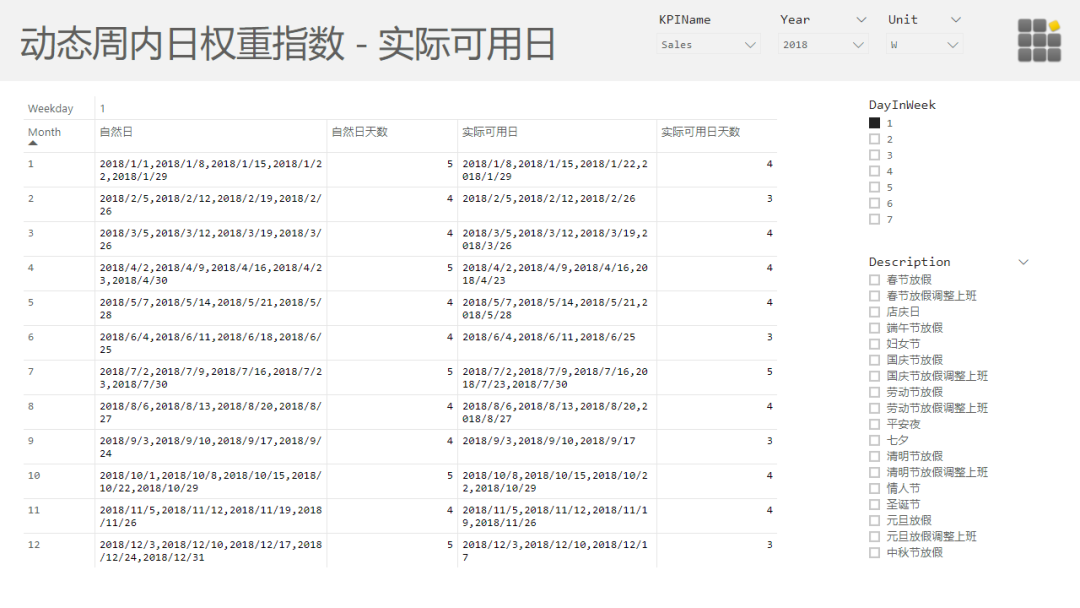Tick the 平安夜 checkbox
The height and width of the screenshot is (608, 1080).
click(x=875, y=424)
